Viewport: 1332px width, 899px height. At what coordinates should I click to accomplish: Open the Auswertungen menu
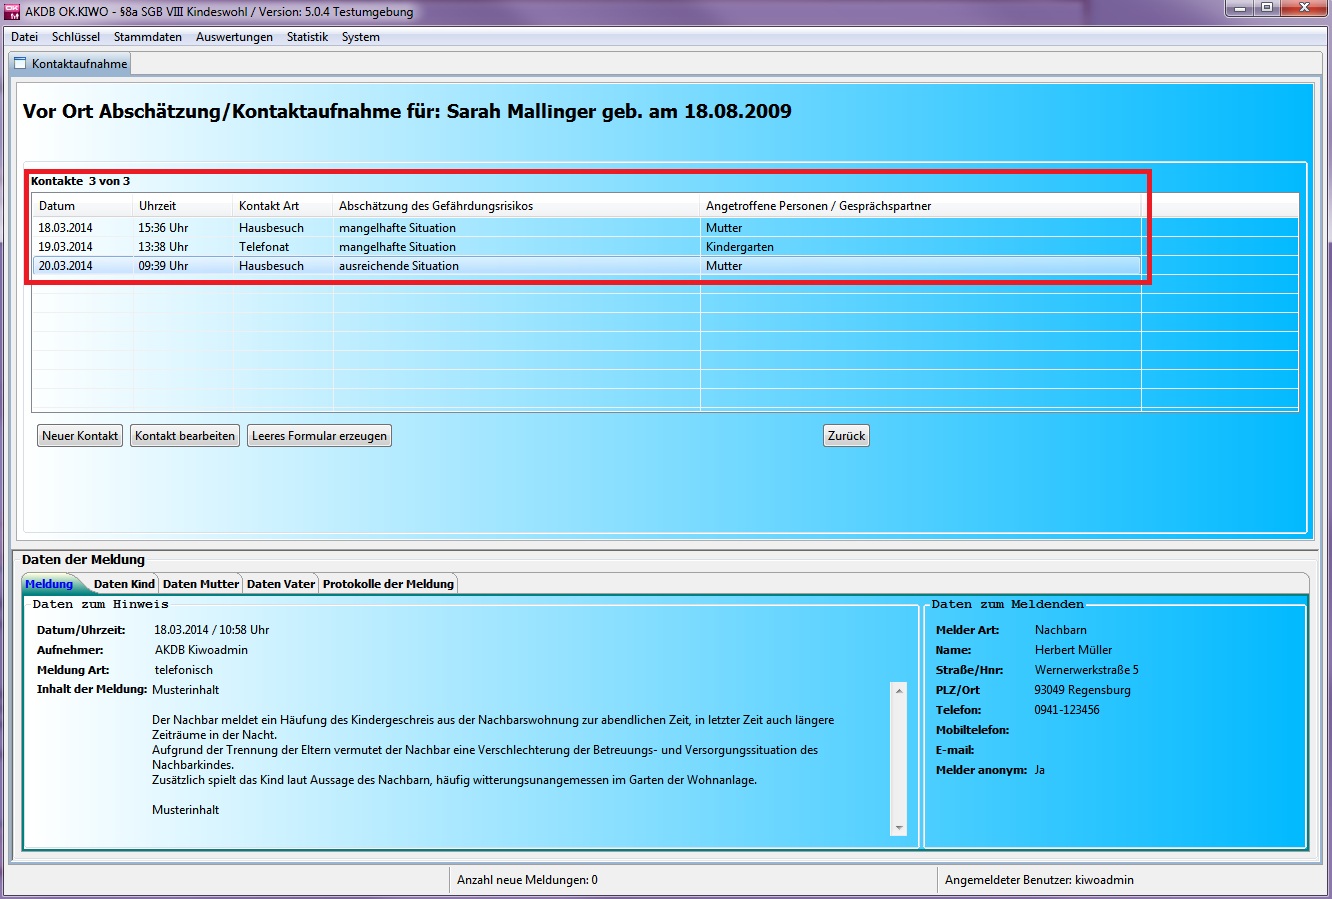click(234, 37)
